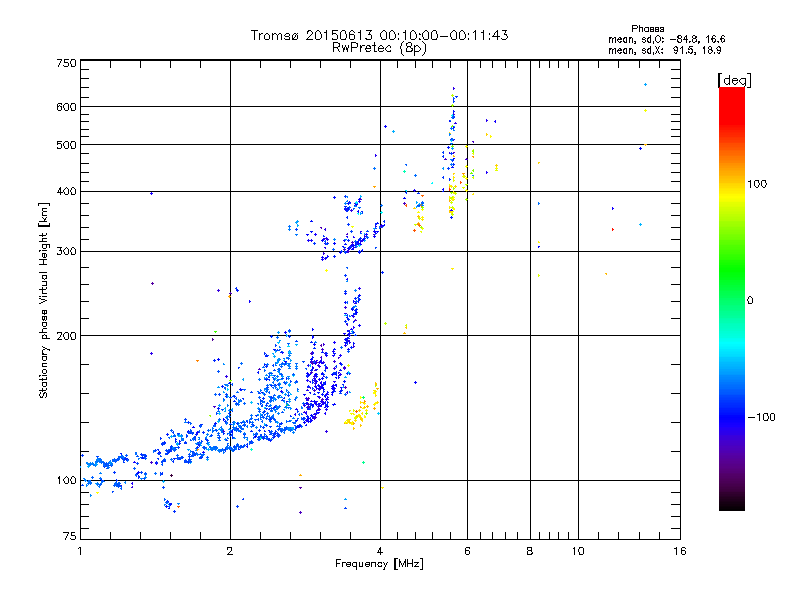Click the frequency axis '10' tick label
Viewport: 800px width, 600px height.
click(x=578, y=551)
